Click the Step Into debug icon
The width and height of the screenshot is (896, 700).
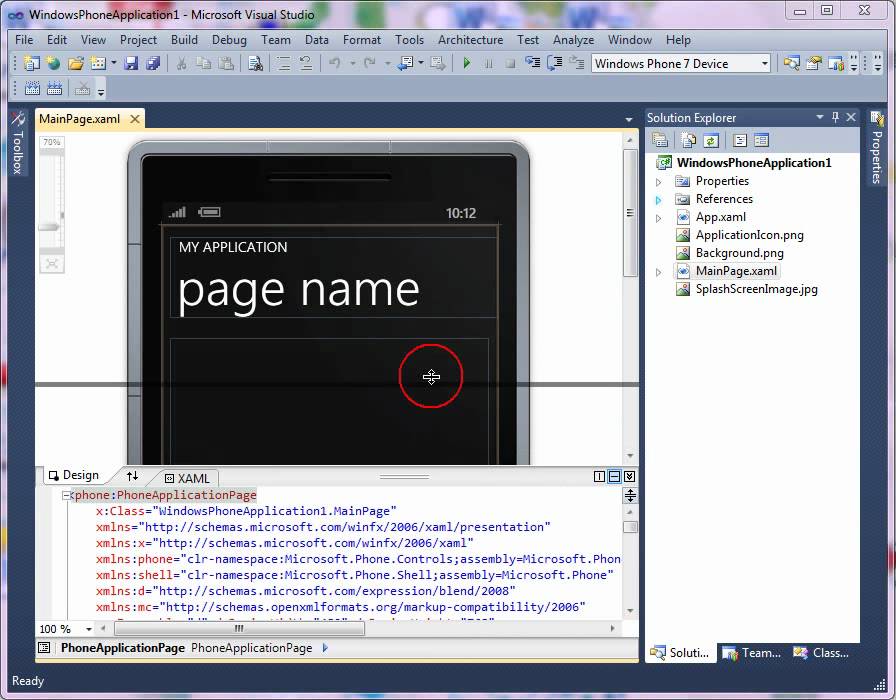pyautogui.click(x=533, y=63)
